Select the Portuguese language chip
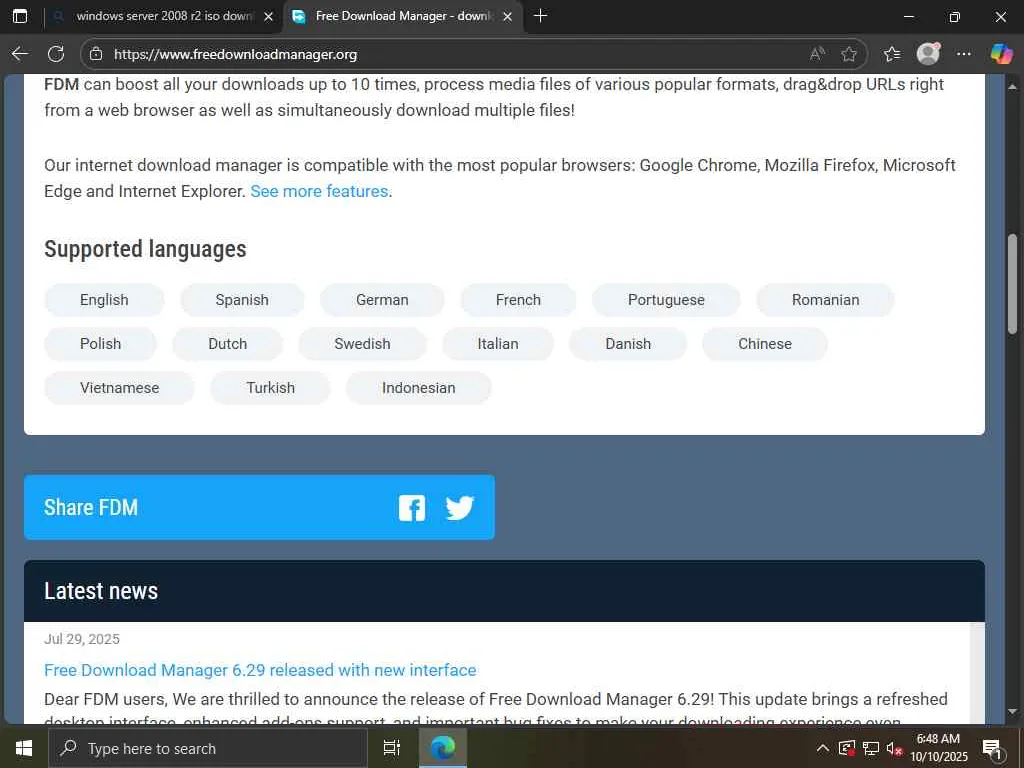 (666, 300)
